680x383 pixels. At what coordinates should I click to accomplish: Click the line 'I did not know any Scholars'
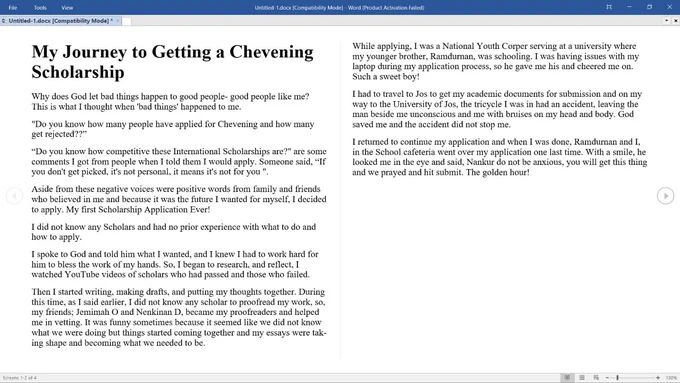pyautogui.click(x=173, y=232)
